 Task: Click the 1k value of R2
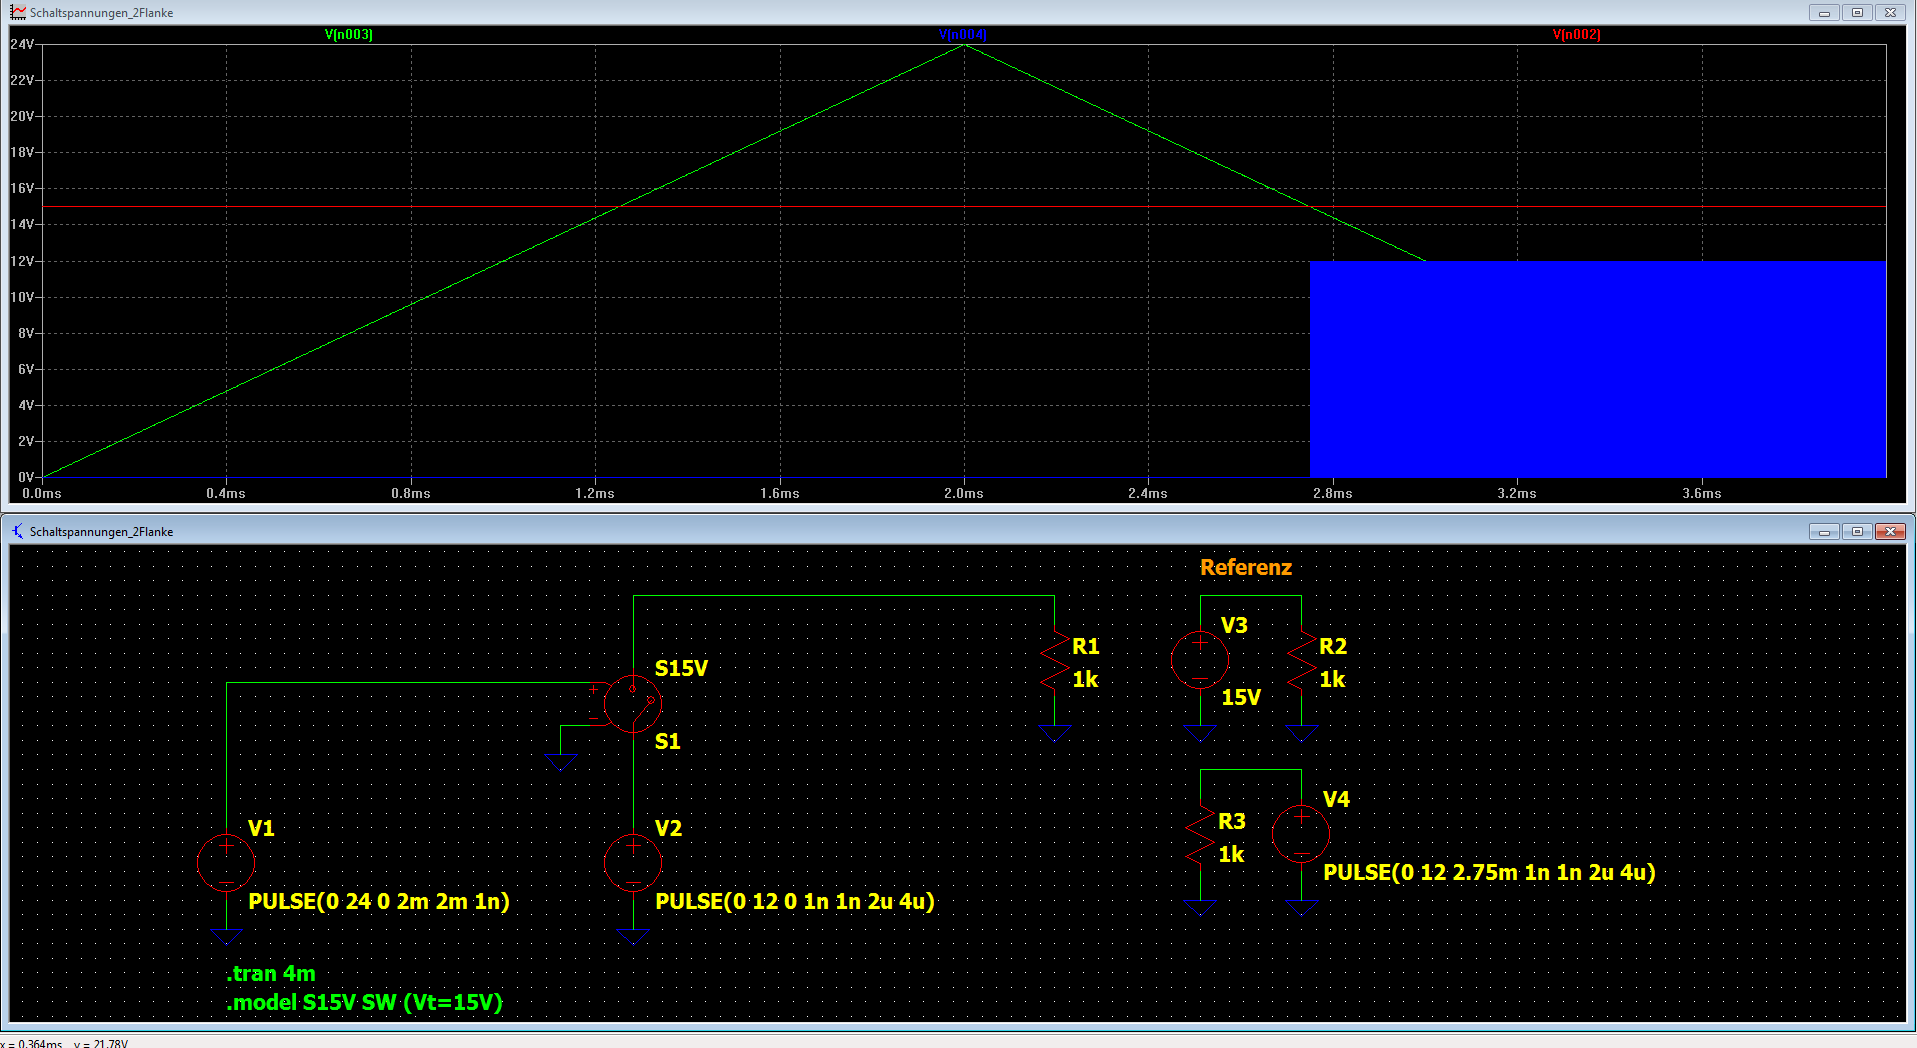pyautogui.click(x=1332, y=679)
